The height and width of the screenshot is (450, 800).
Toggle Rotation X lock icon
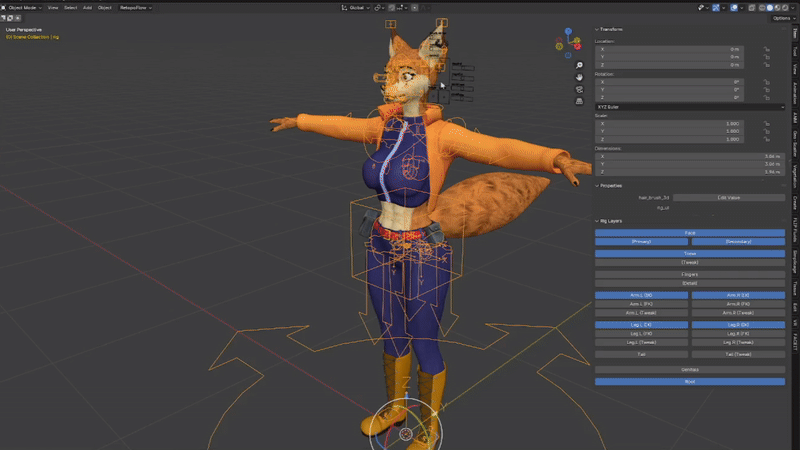[766, 82]
